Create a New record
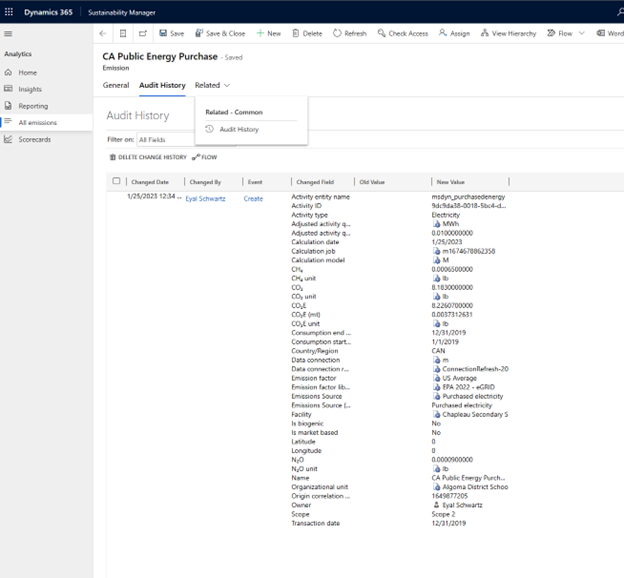The image size is (624, 578). coord(269,33)
